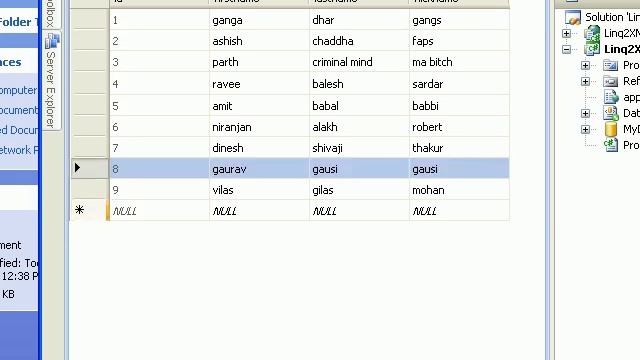Click the 'gausi' lastname cell in row 8
This screenshot has width=640, height=360.
[359, 169]
